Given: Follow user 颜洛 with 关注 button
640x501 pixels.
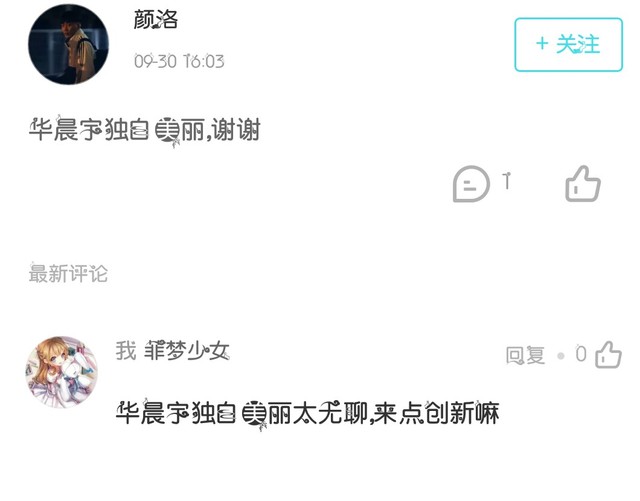Looking at the screenshot, I should (x=568, y=45).
